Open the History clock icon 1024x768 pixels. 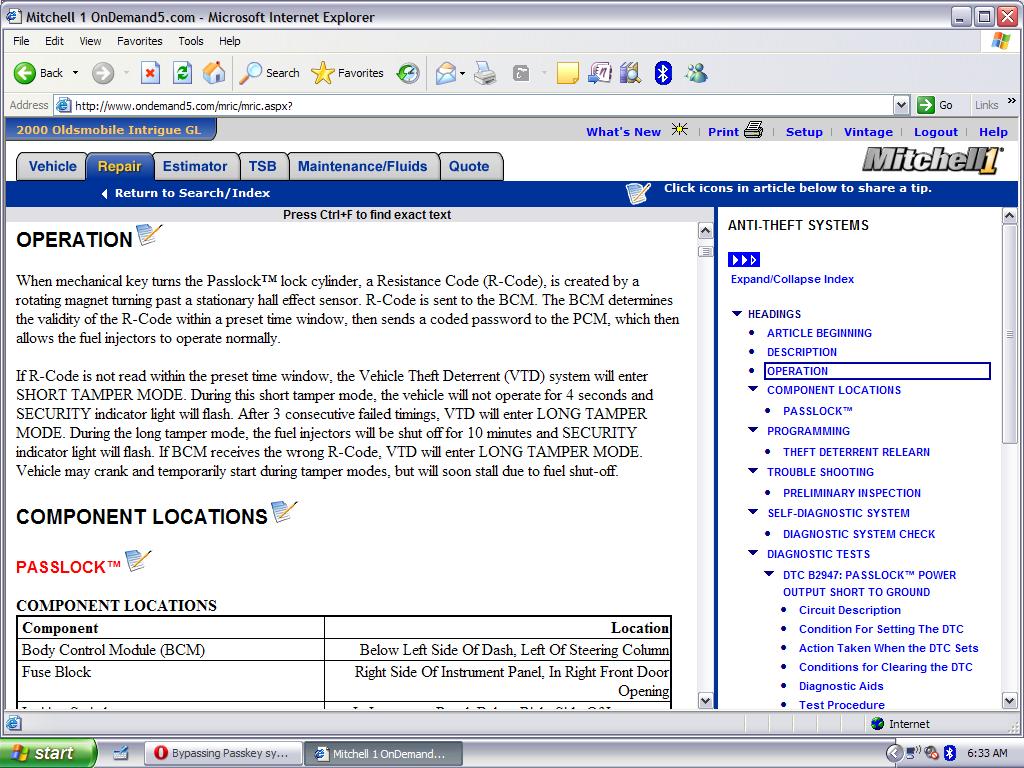click(408, 73)
